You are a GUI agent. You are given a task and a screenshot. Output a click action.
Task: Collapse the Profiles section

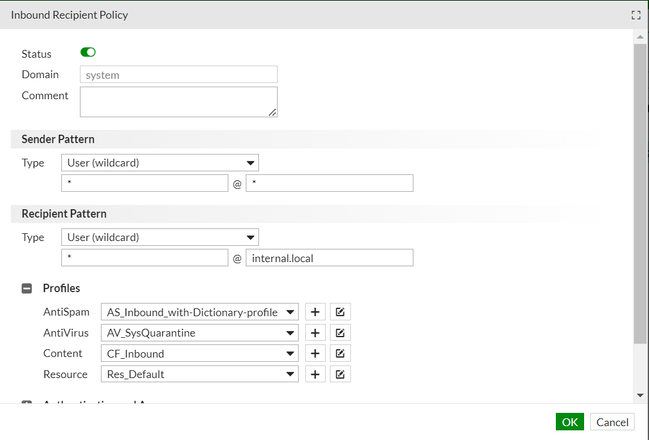point(27,288)
